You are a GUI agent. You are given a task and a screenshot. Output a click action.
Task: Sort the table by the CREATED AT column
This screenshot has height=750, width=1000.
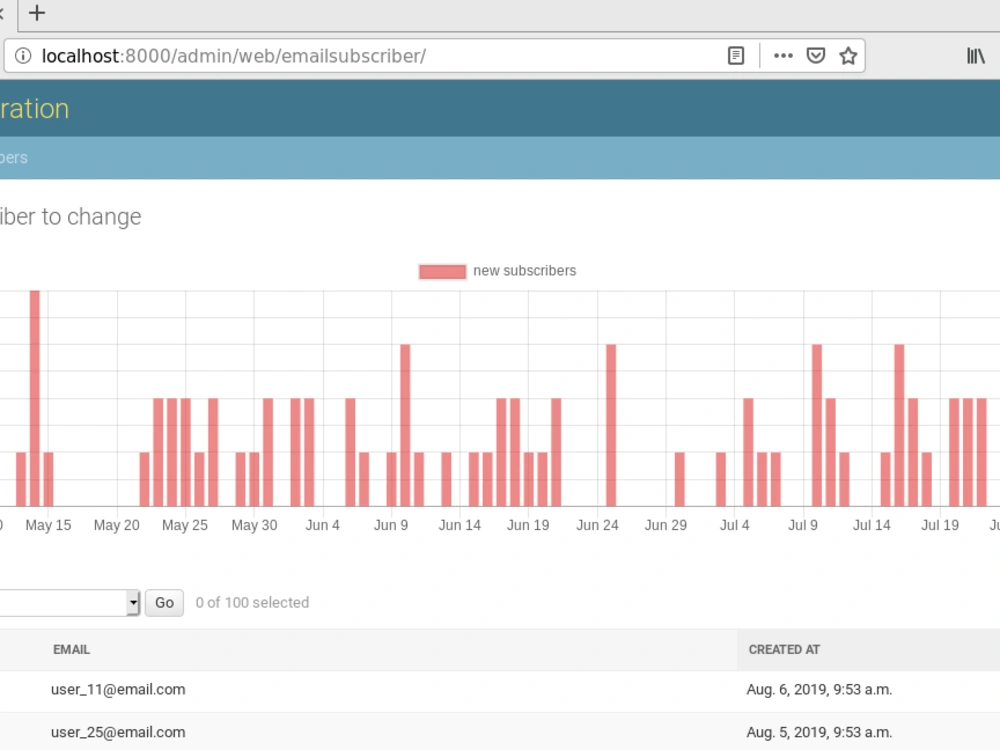[784, 649]
